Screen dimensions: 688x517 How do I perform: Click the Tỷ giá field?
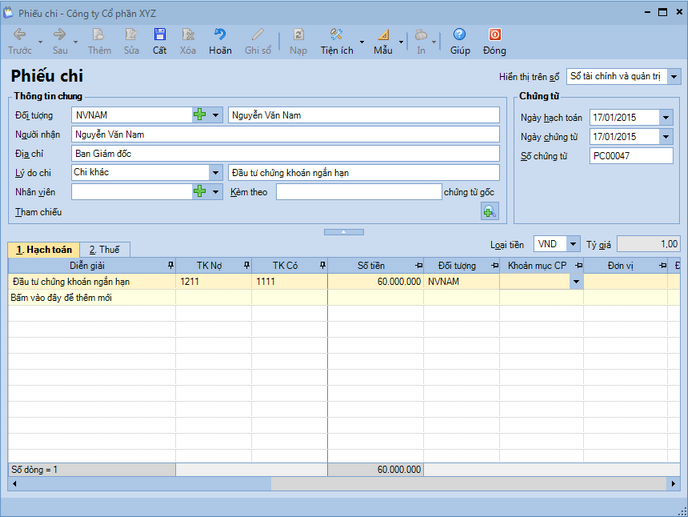click(x=648, y=244)
